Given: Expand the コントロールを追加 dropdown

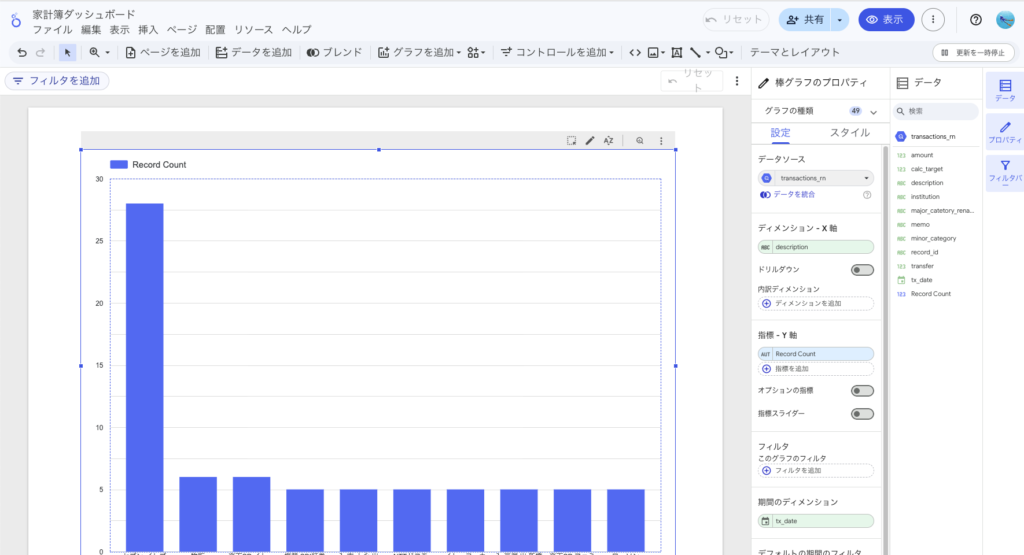Looking at the screenshot, I should (x=558, y=52).
